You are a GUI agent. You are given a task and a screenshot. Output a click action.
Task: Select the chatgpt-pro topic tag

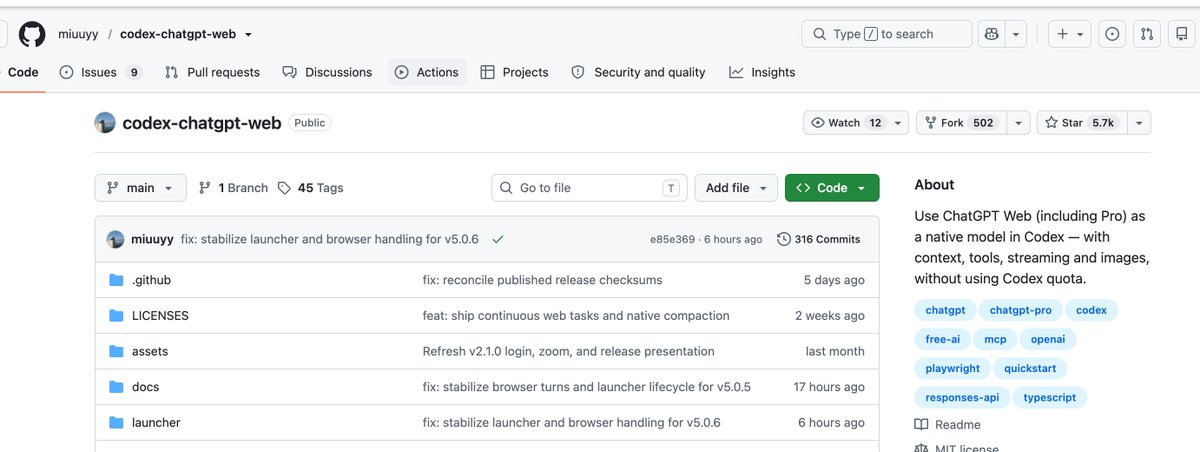point(1019,310)
